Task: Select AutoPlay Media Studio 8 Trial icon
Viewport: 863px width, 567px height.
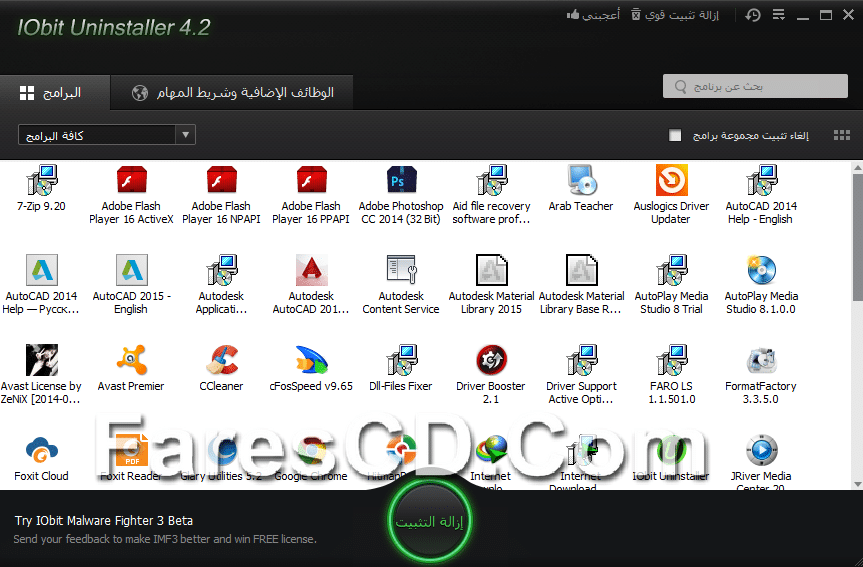Action: tap(671, 270)
